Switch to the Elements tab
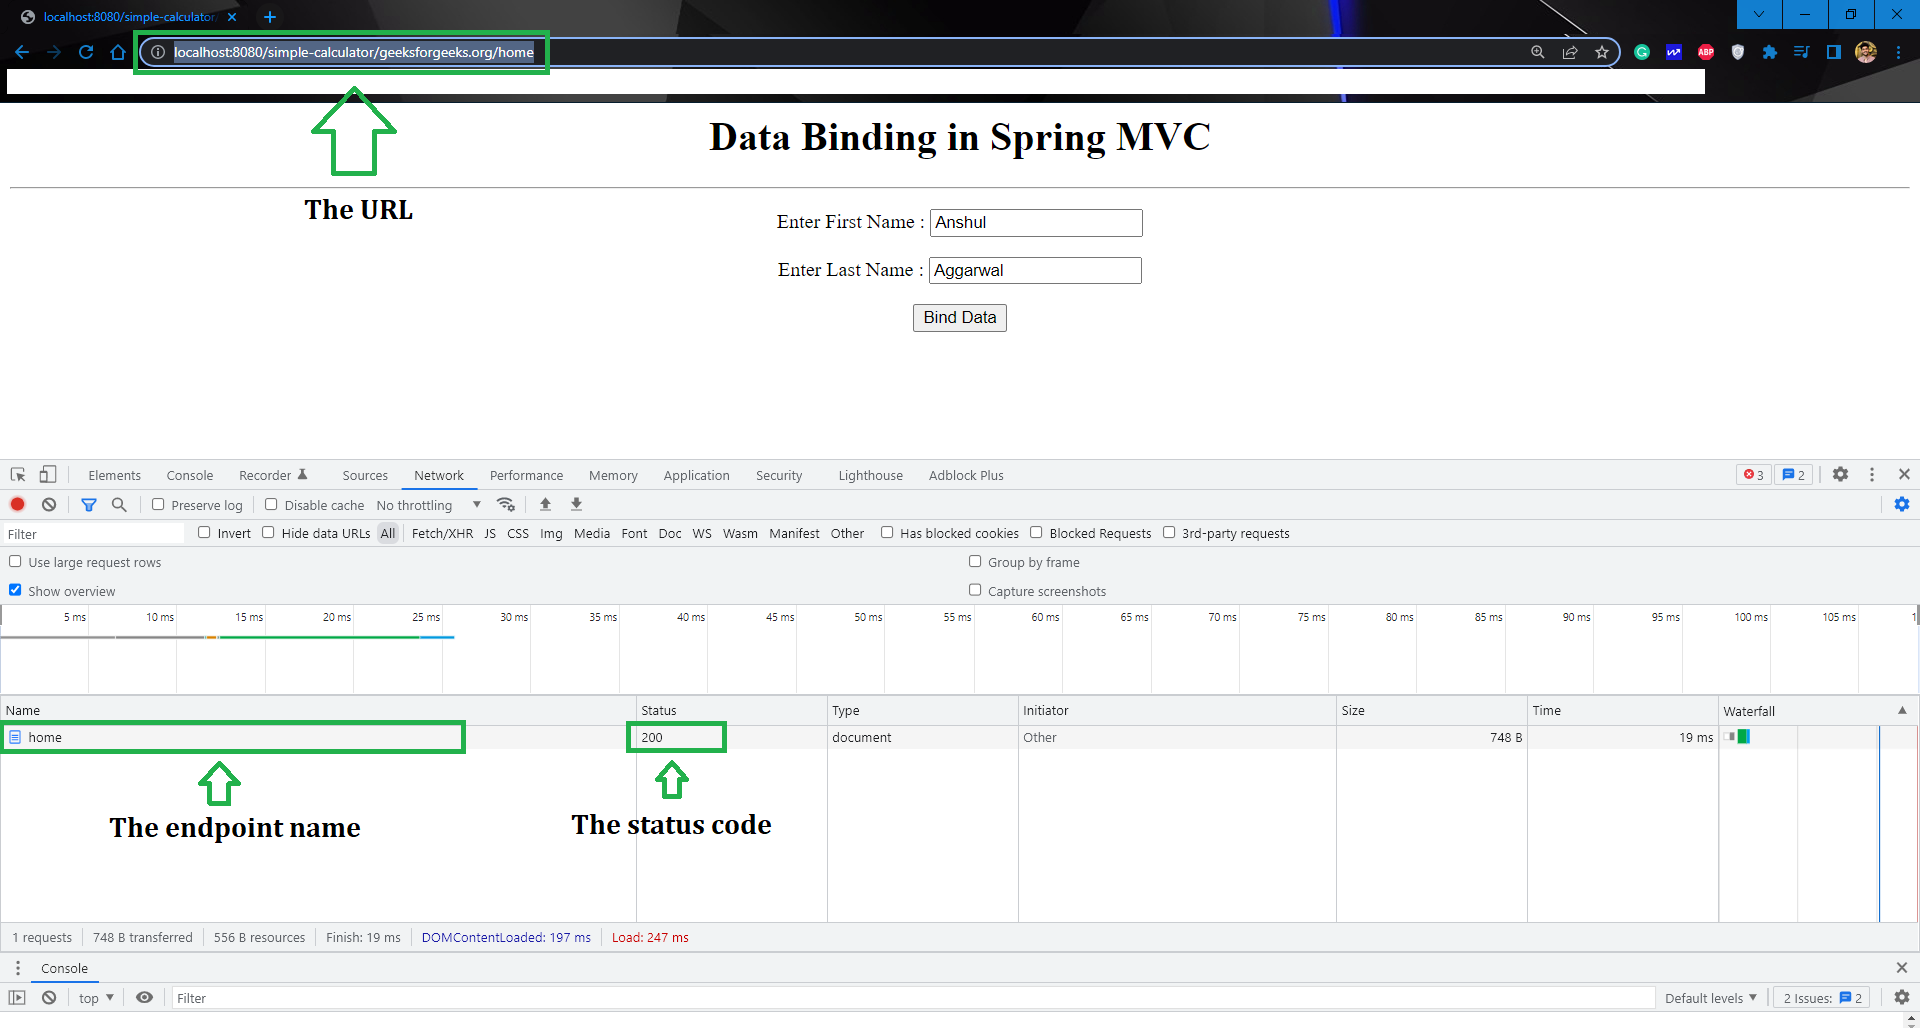1920x1028 pixels. tap(114, 475)
